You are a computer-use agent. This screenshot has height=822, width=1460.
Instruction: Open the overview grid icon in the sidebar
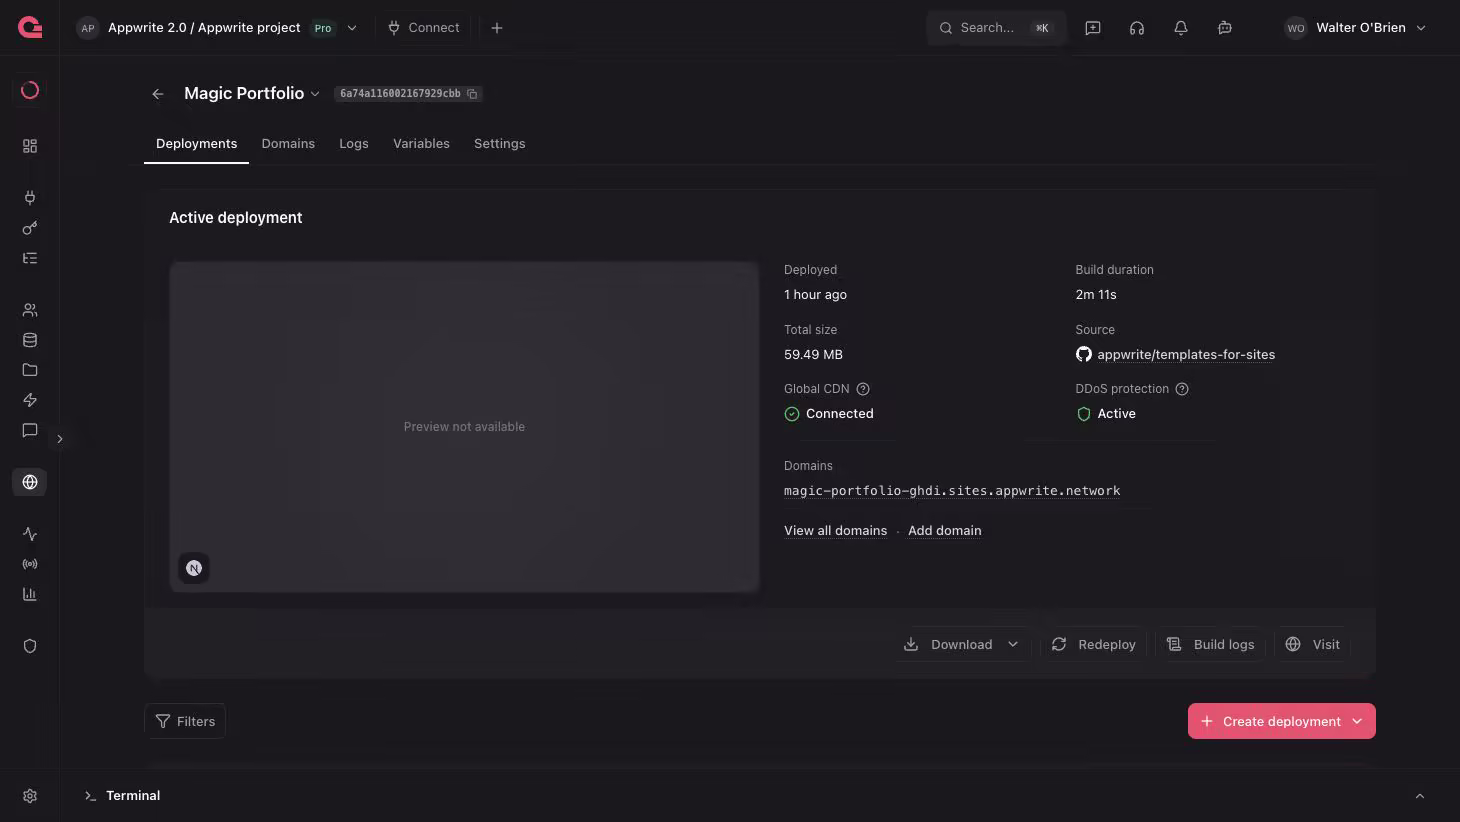coord(30,146)
